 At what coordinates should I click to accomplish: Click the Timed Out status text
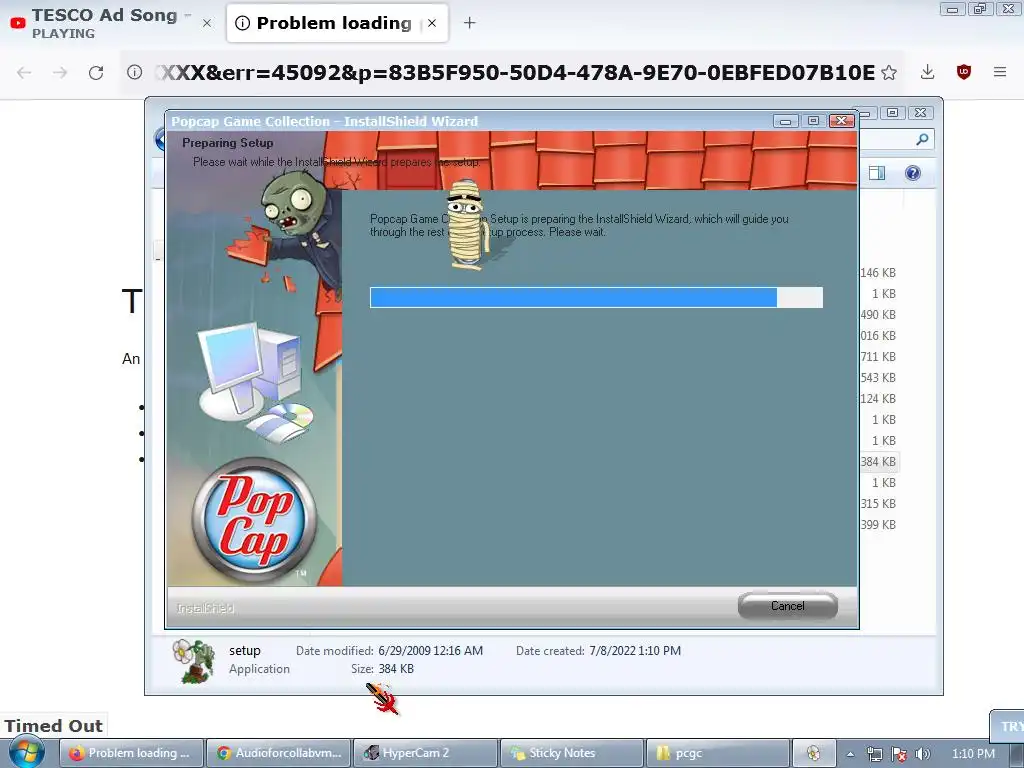pos(54,726)
